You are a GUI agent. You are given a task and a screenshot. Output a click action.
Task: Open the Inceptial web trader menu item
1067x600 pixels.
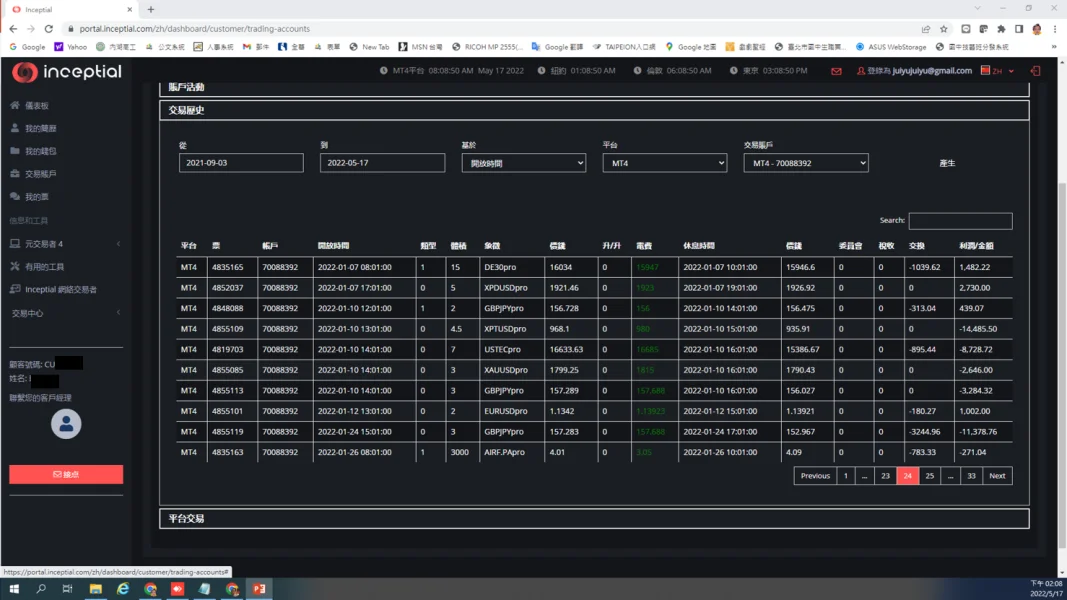pos(60,290)
